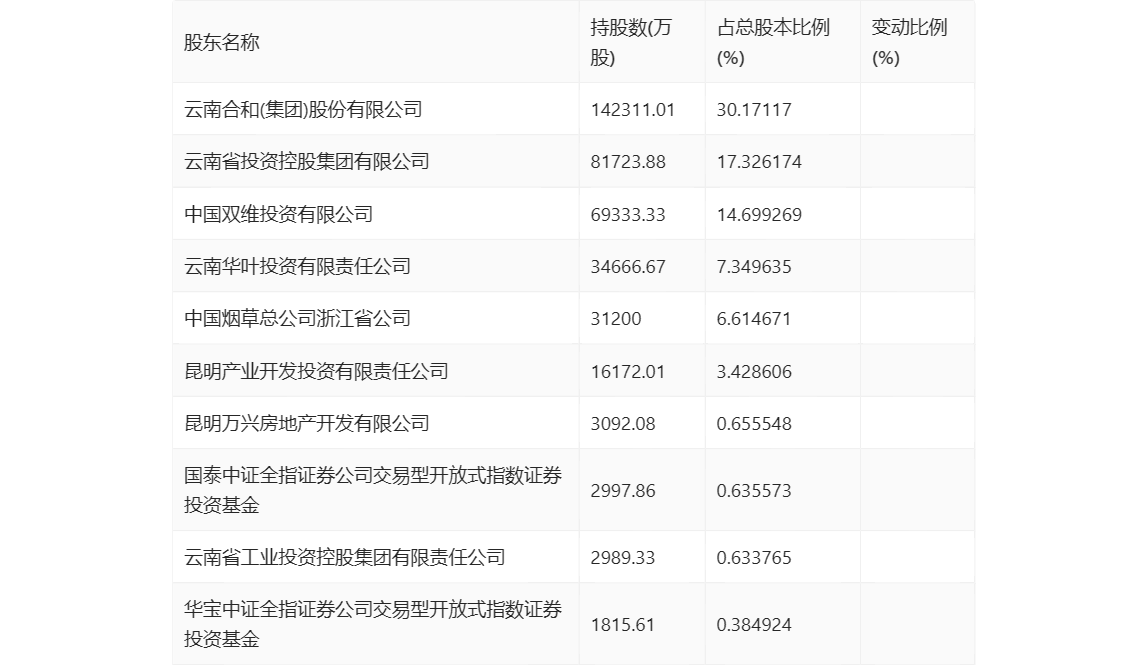Select the 华宝中证全指证券公司 fund name

coord(373,624)
